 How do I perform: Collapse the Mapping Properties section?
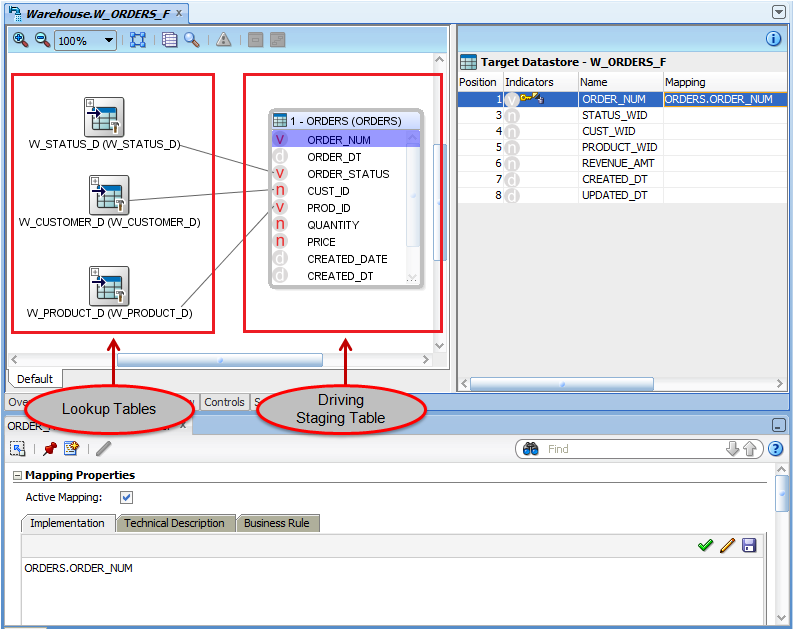[x=16, y=475]
